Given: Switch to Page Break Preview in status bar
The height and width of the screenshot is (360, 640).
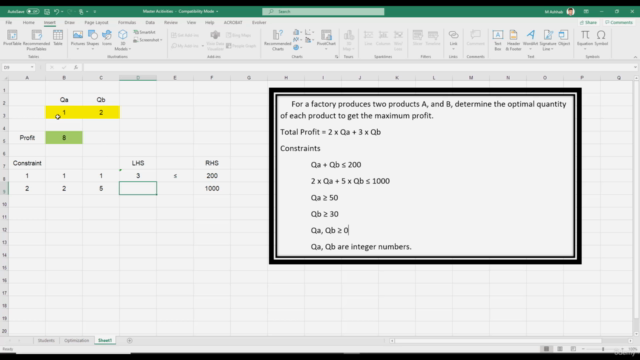Looking at the screenshot, I should click(x=573, y=349).
